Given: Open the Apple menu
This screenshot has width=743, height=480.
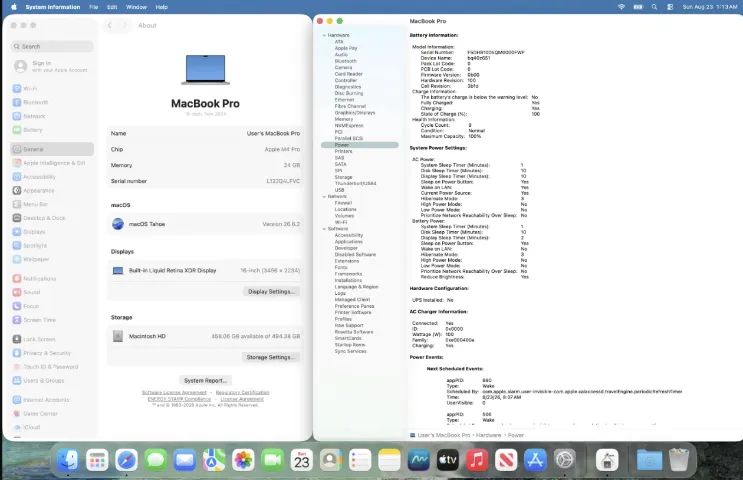Looking at the screenshot, I should click(14, 7).
